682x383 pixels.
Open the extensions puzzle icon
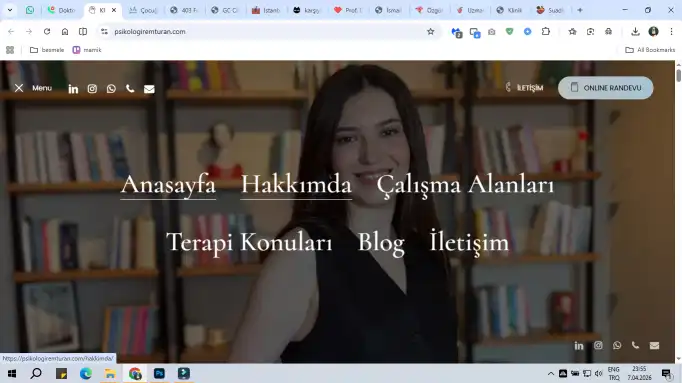(546, 31)
